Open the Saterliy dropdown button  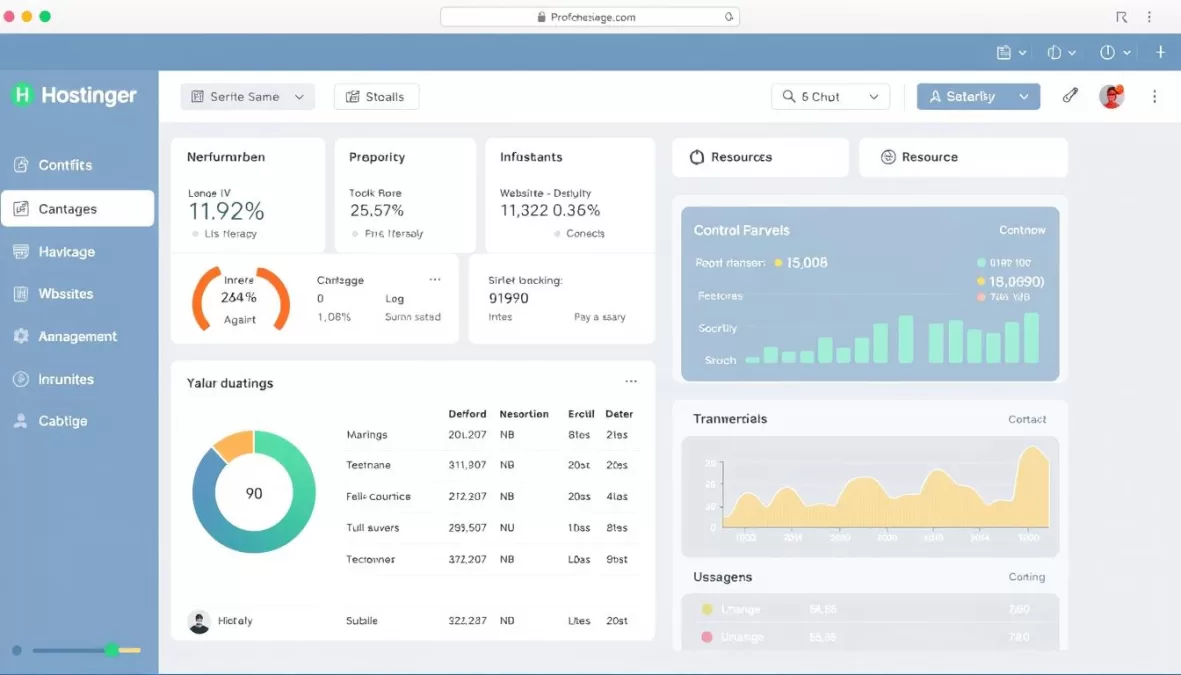(x=977, y=96)
